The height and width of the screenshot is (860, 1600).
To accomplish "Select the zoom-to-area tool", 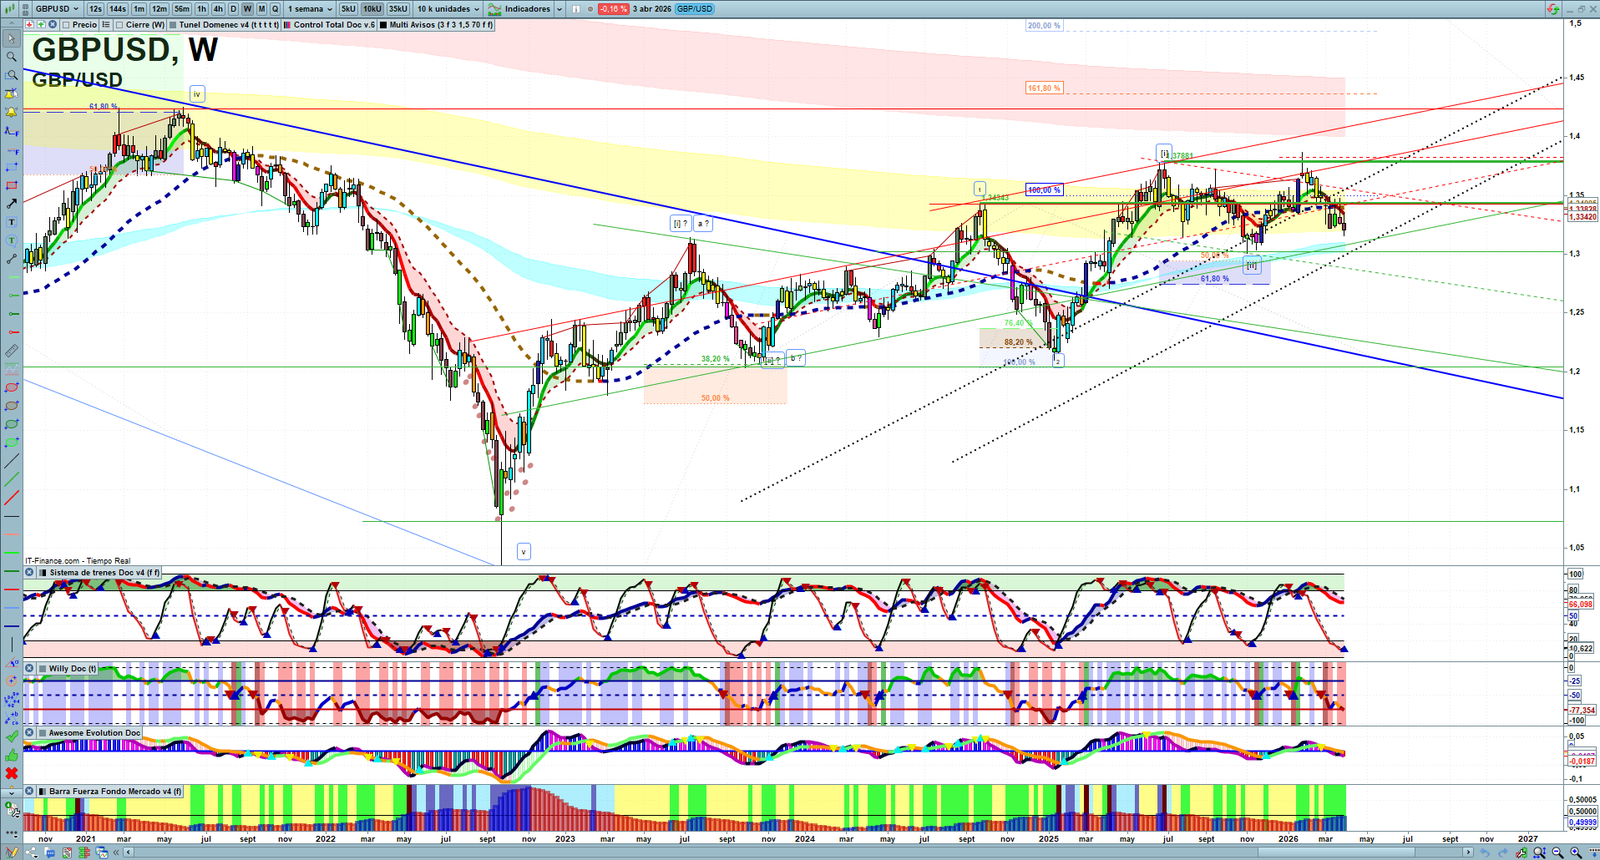I will click(11, 75).
